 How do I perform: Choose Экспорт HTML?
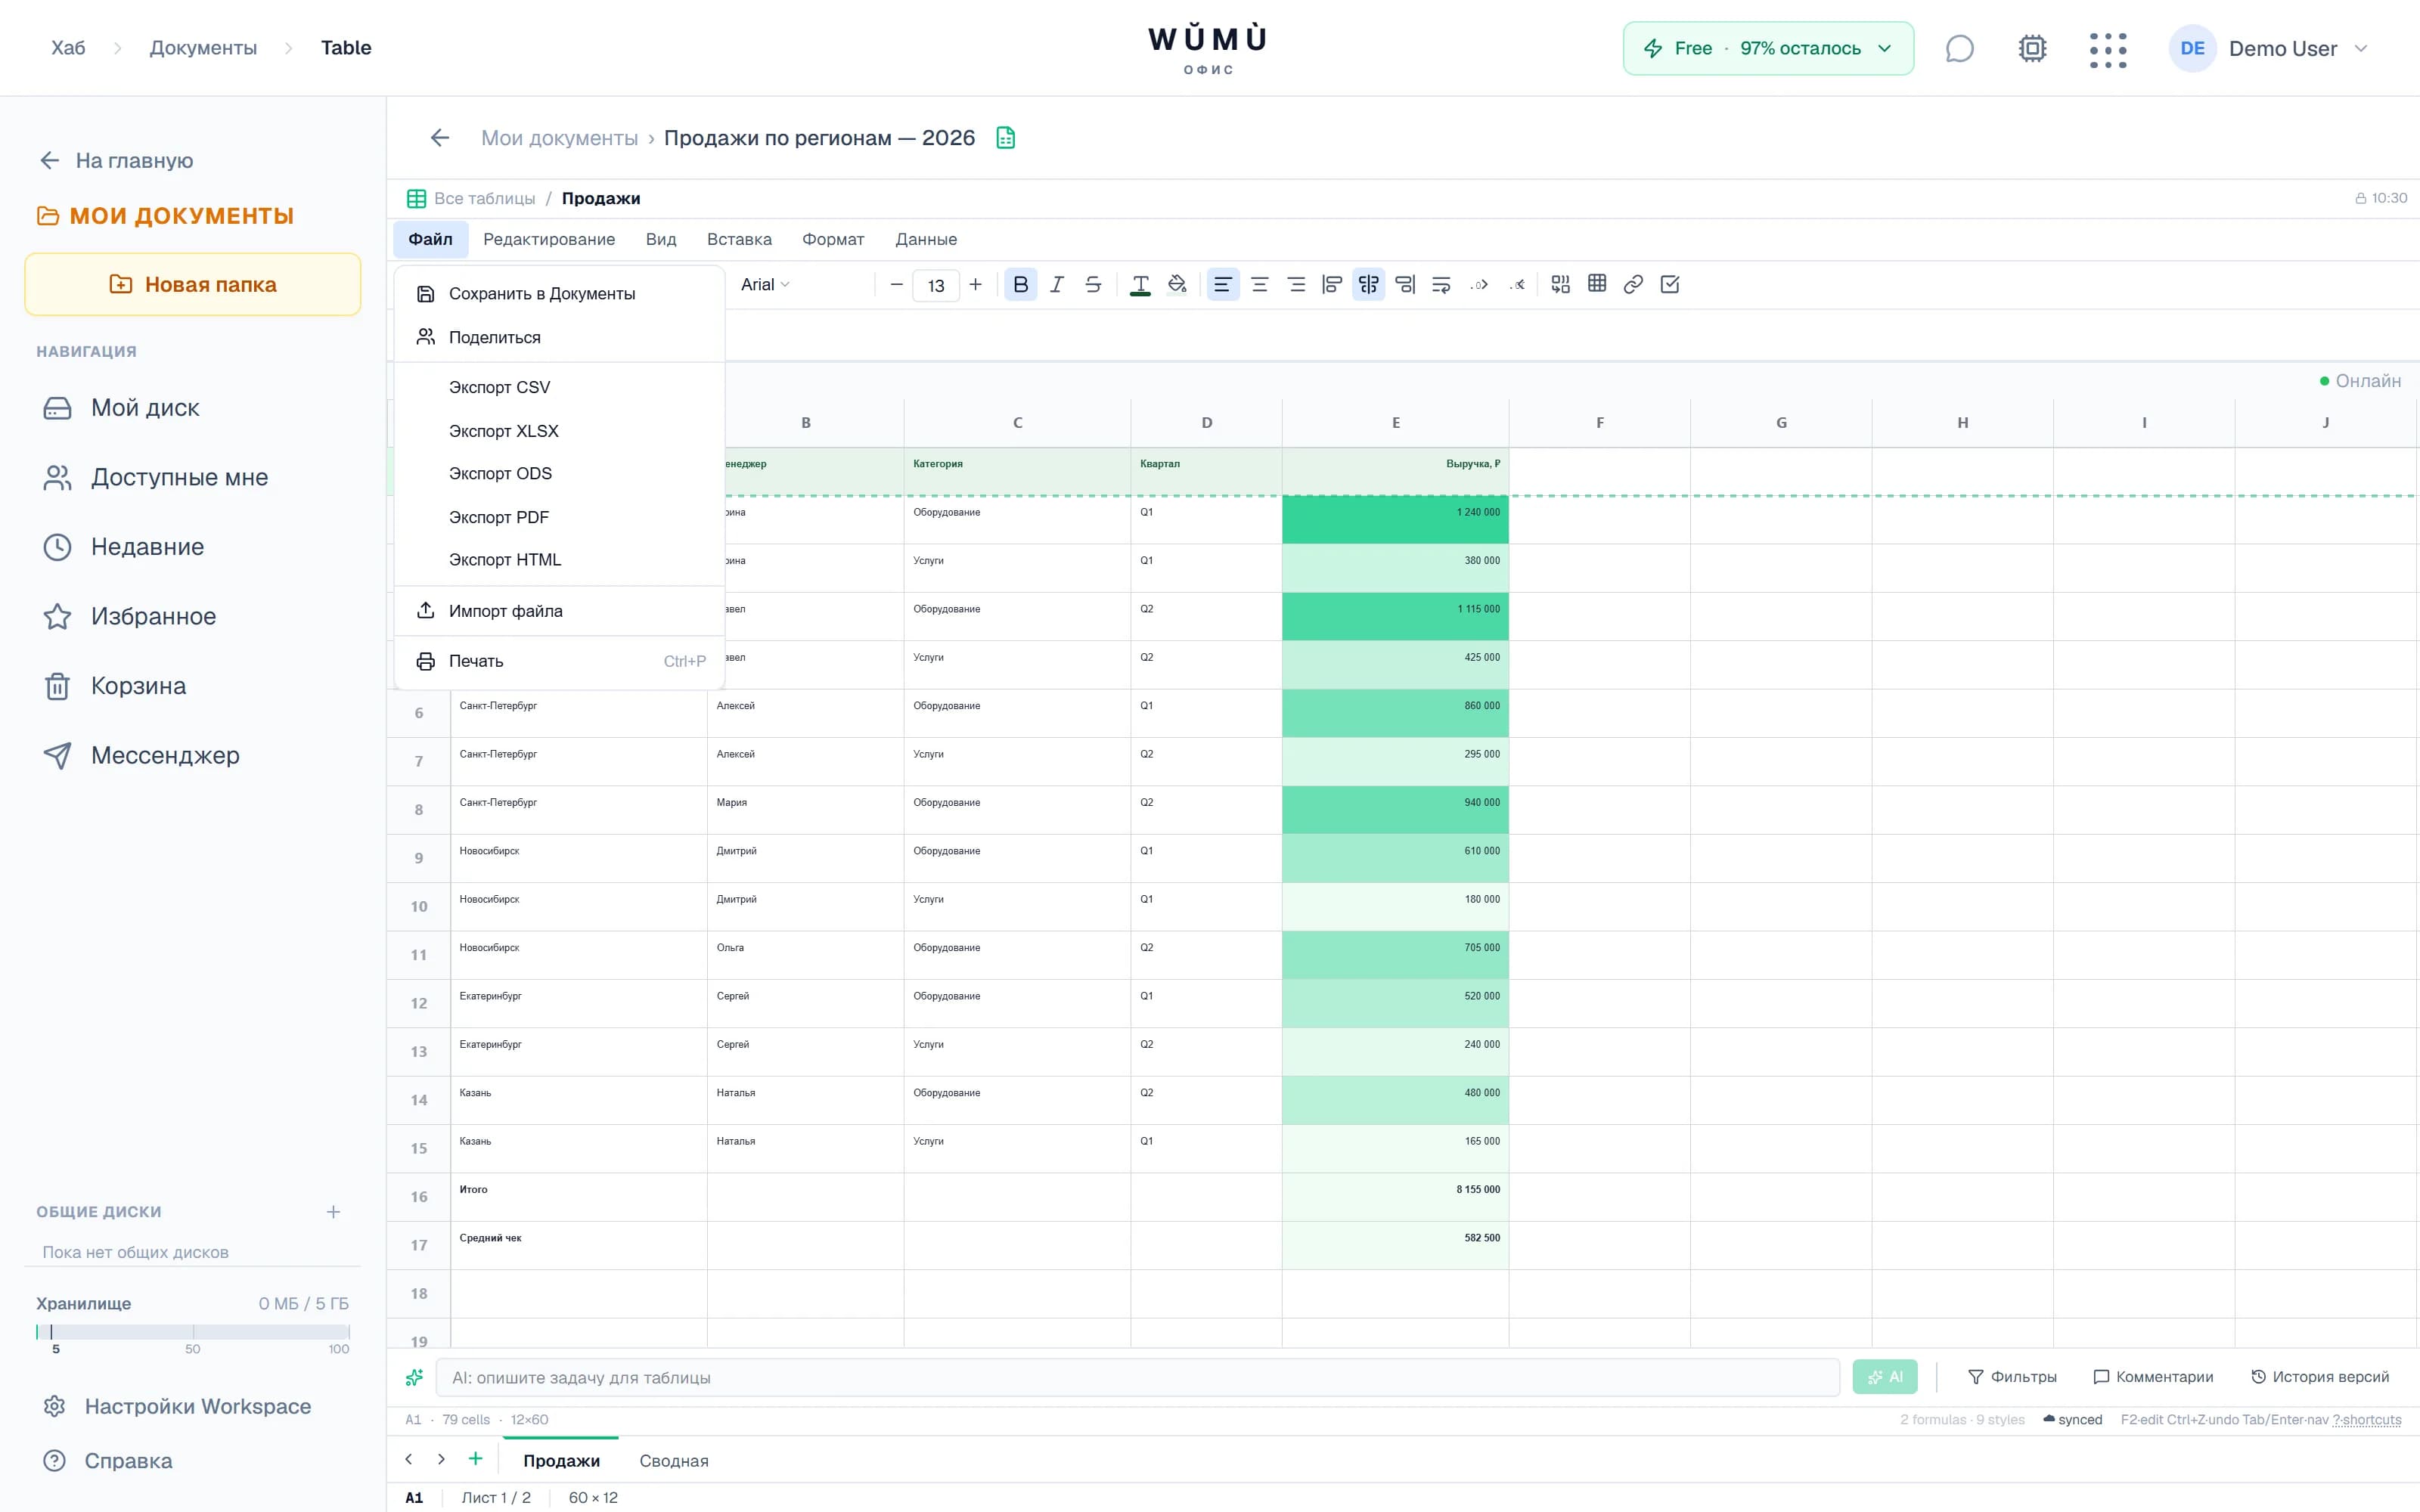tap(560, 560)
